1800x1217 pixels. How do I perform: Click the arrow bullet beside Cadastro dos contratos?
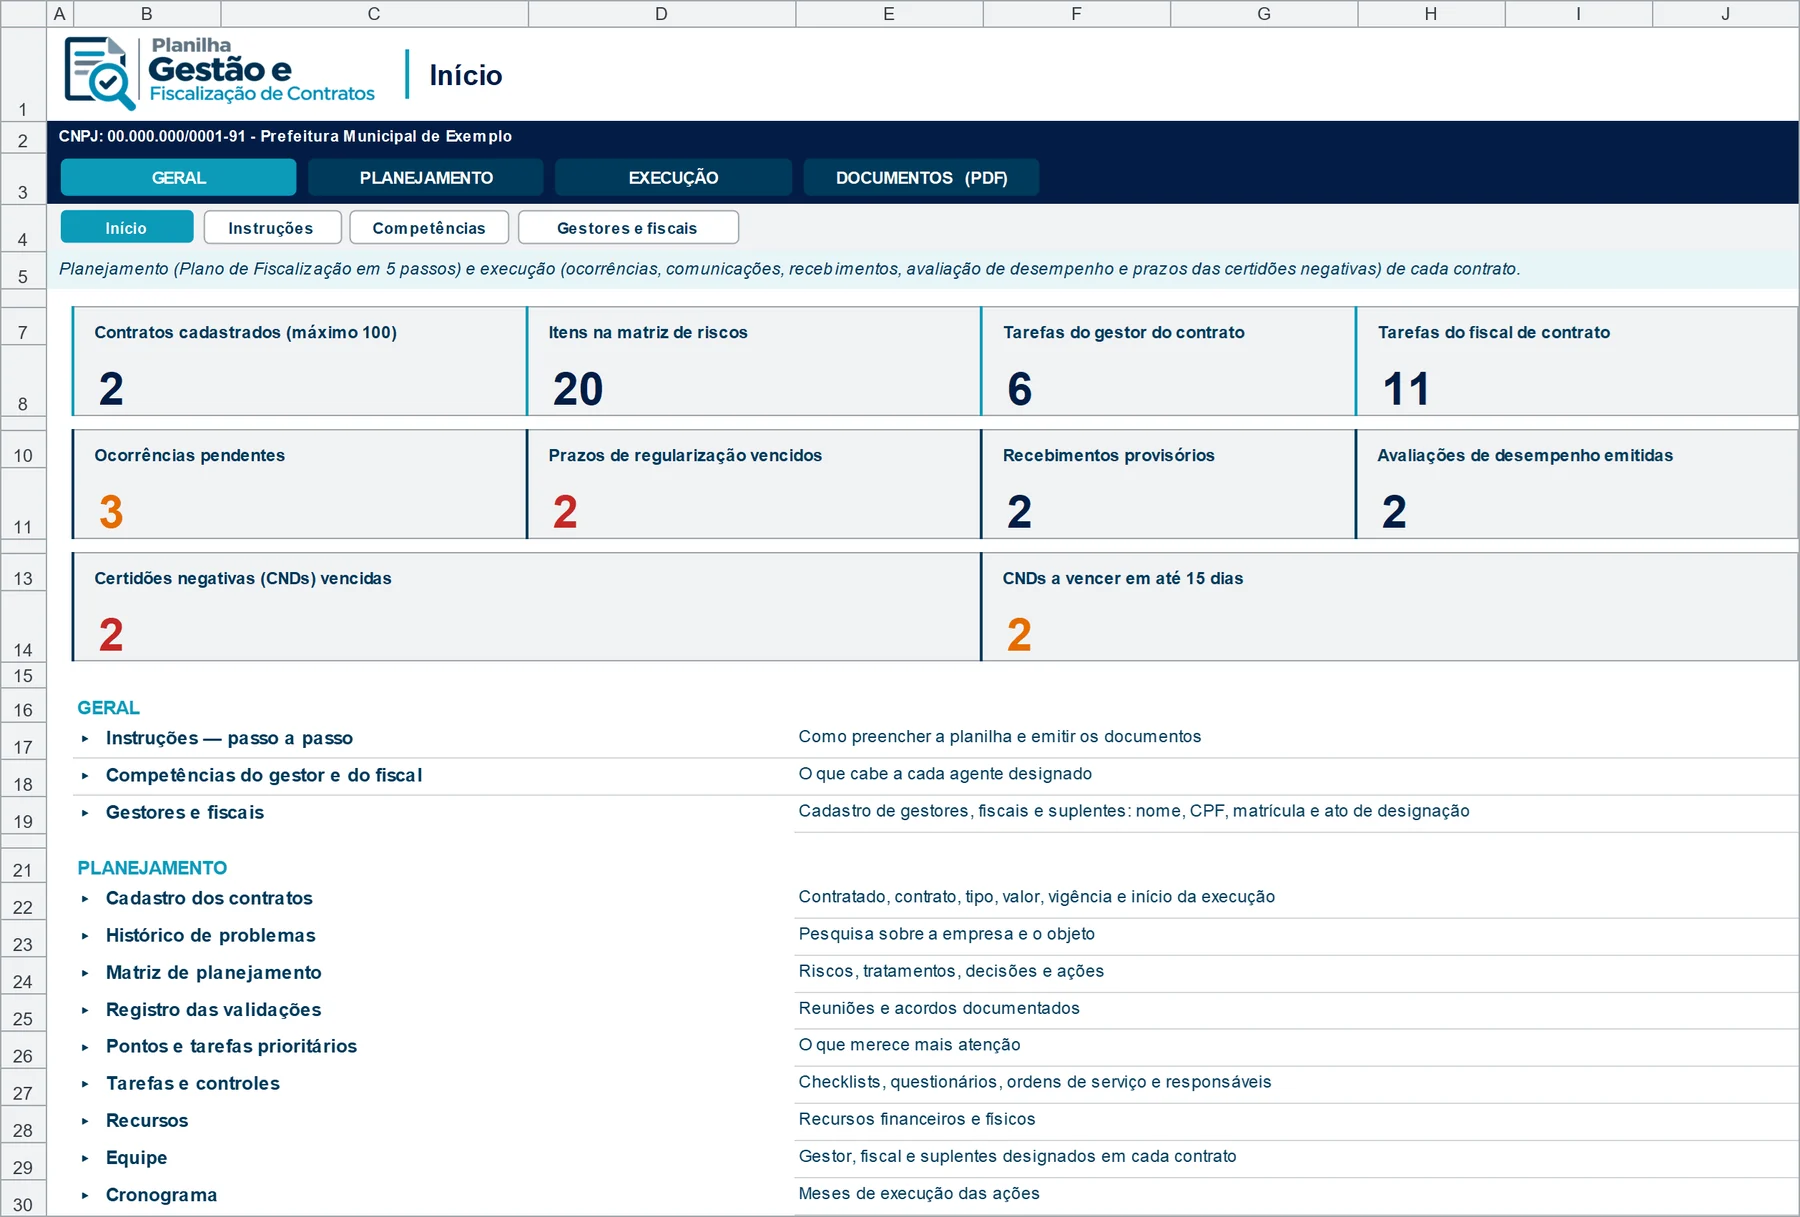(x=85, y=899)
